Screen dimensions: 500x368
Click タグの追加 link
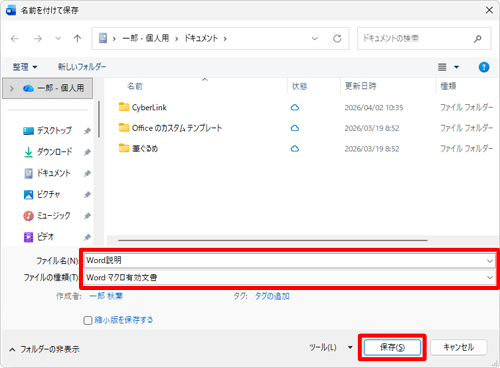[272, 296]
